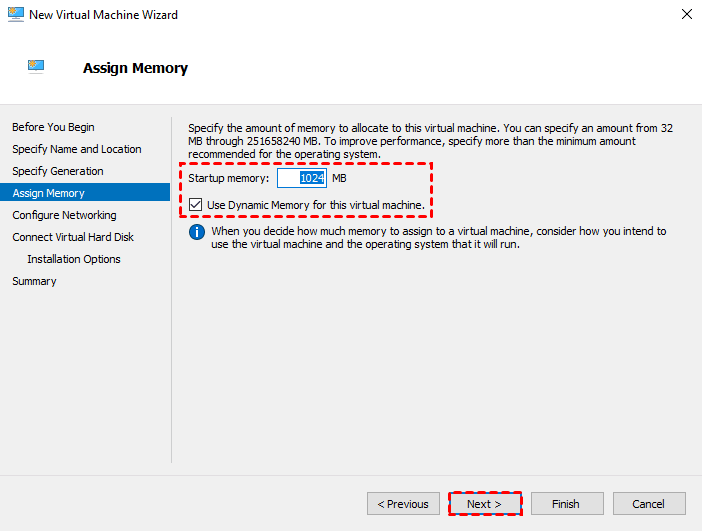Open Specify Name and Location step
Screen dimensions: 702x531
77,149
